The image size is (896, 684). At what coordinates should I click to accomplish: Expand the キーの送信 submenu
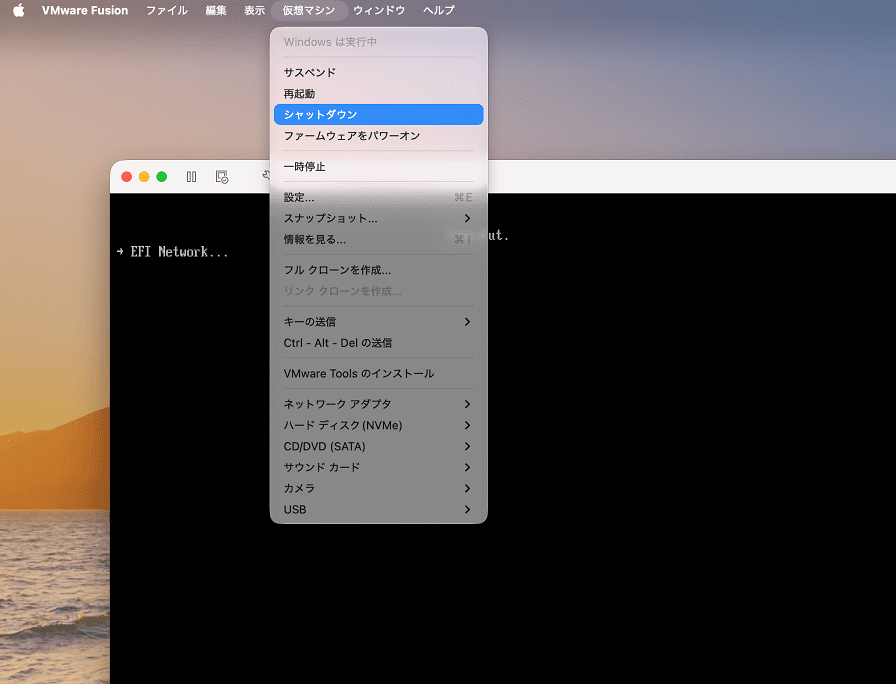pos(379,322)
